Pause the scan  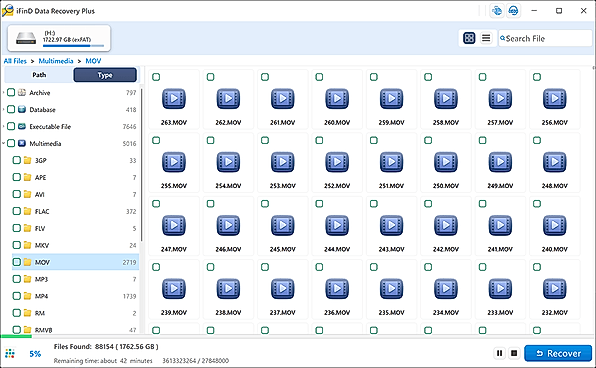coord(499,353)
